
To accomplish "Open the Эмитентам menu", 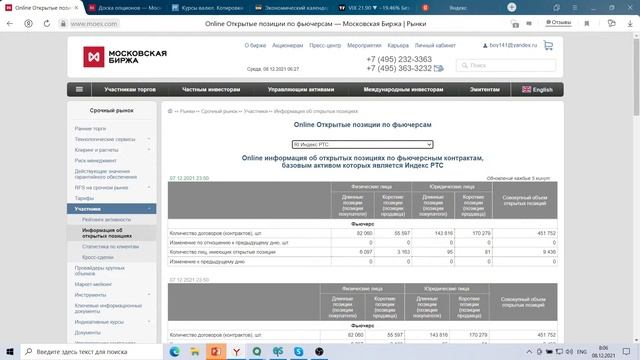I will point(484,89).
